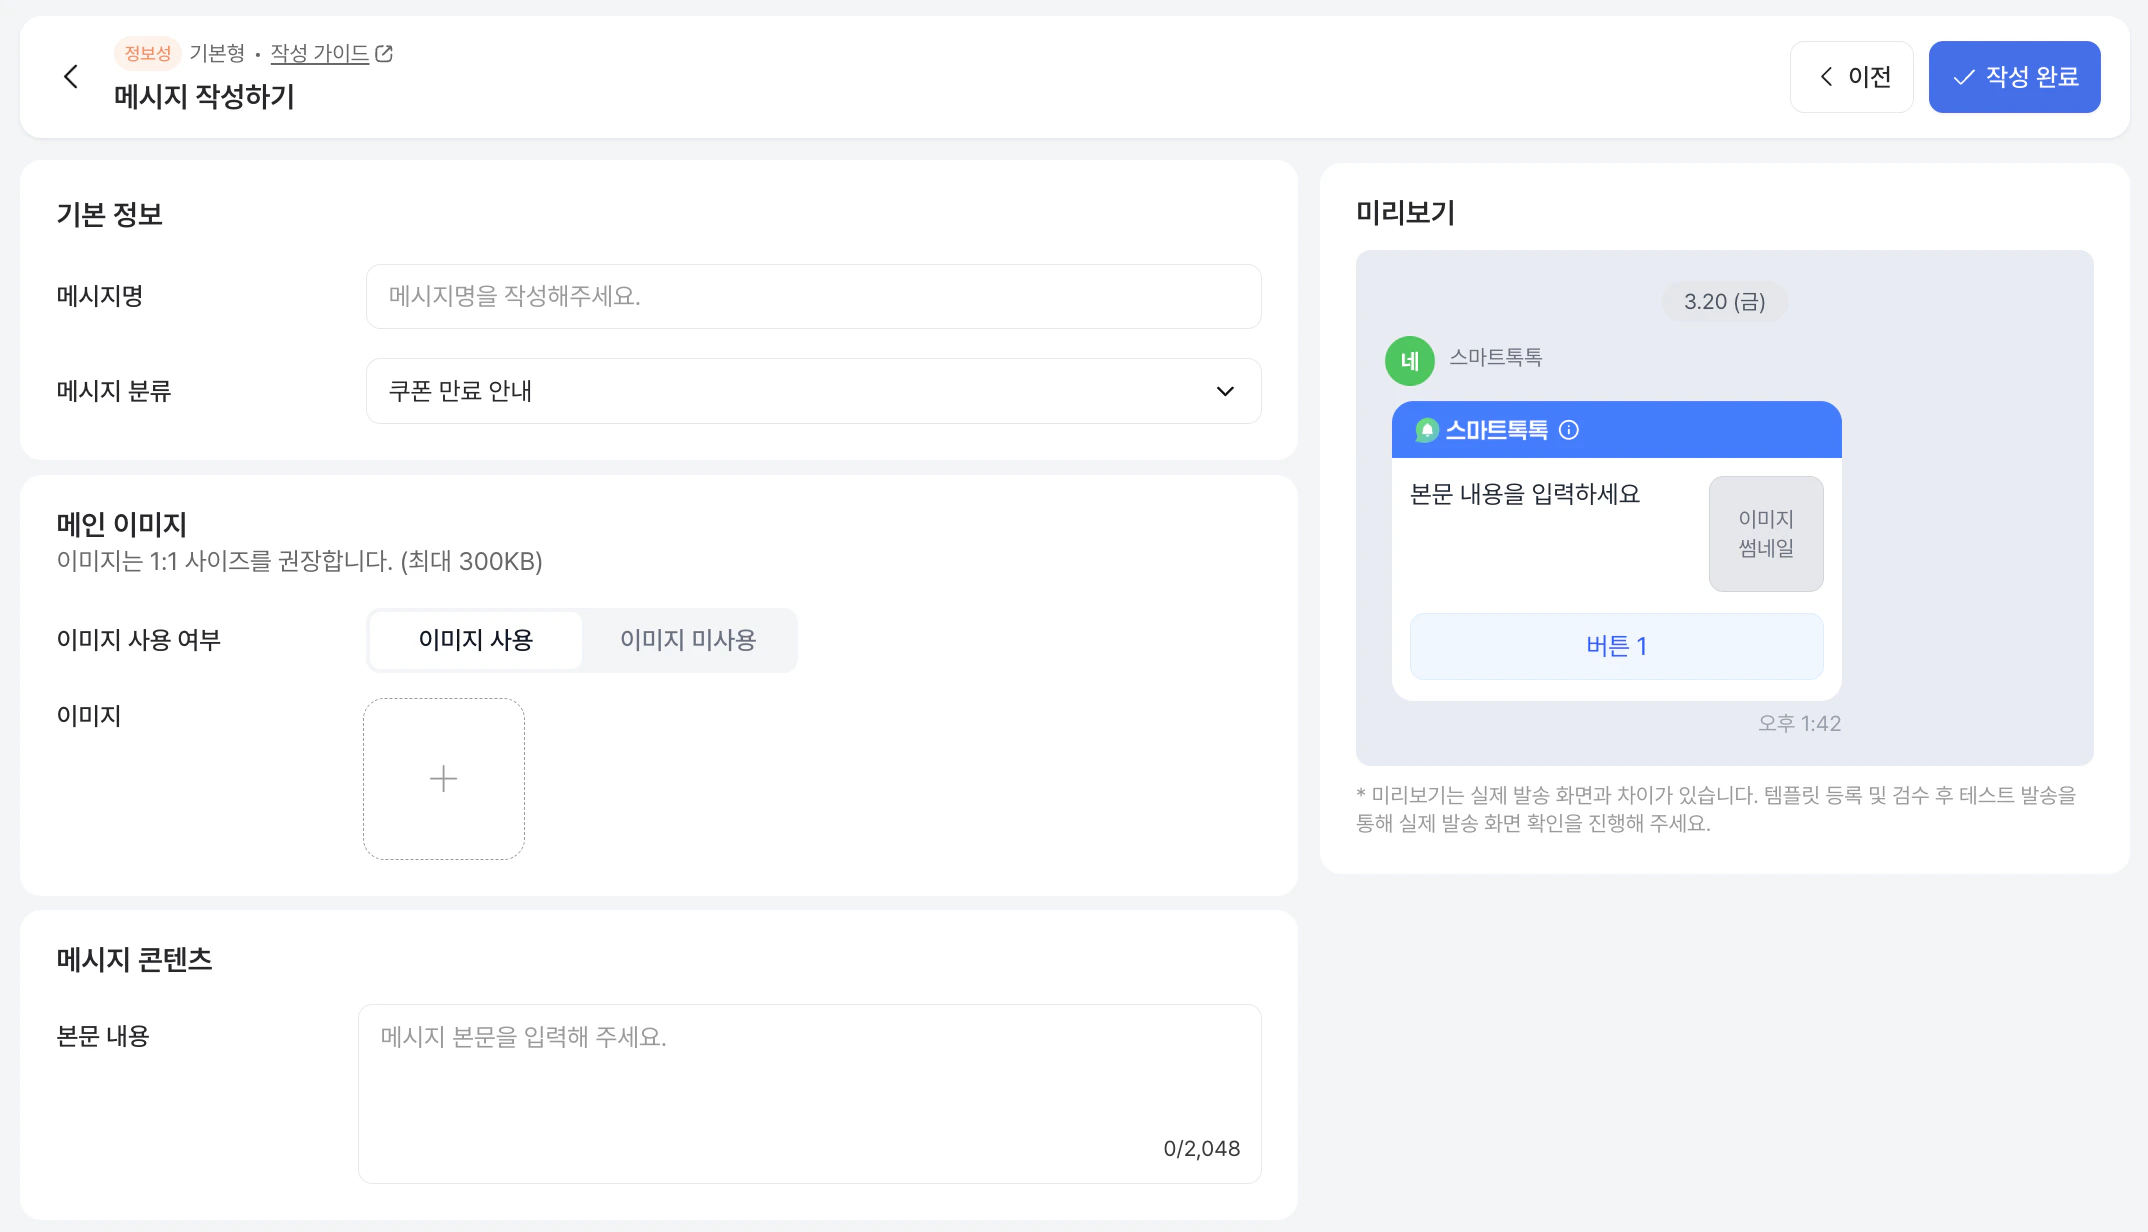Open the 메시지 분류 dropdown
Screen dimensions: 2148x1232
(812, 391)
